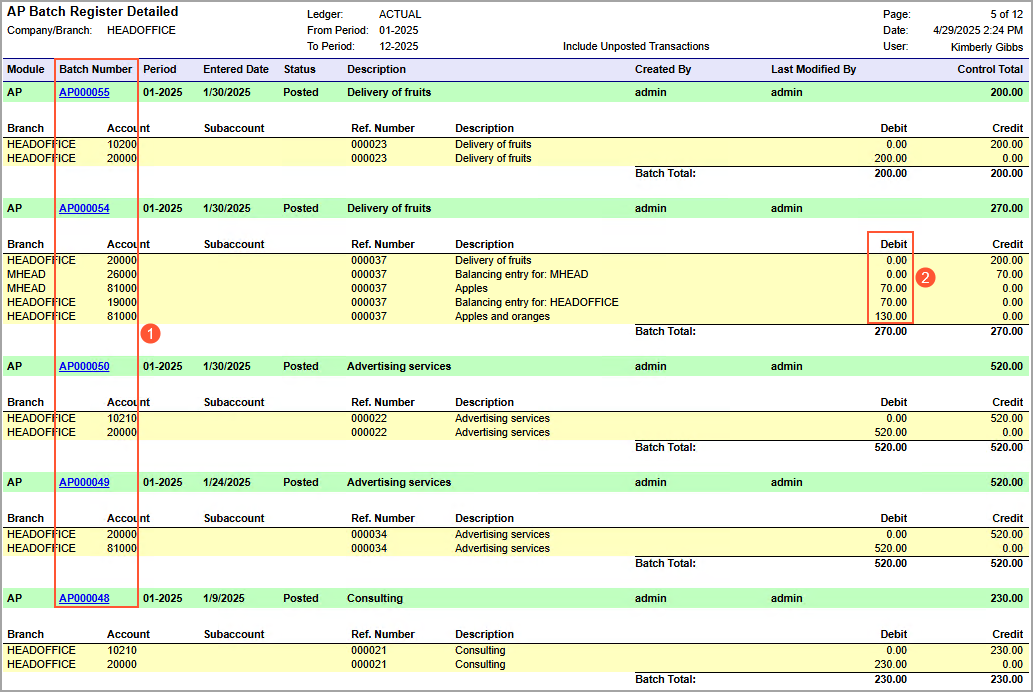1033x692 pixels.
Task: Click Batch Total label under AP000048 lines
Action: 665,679
